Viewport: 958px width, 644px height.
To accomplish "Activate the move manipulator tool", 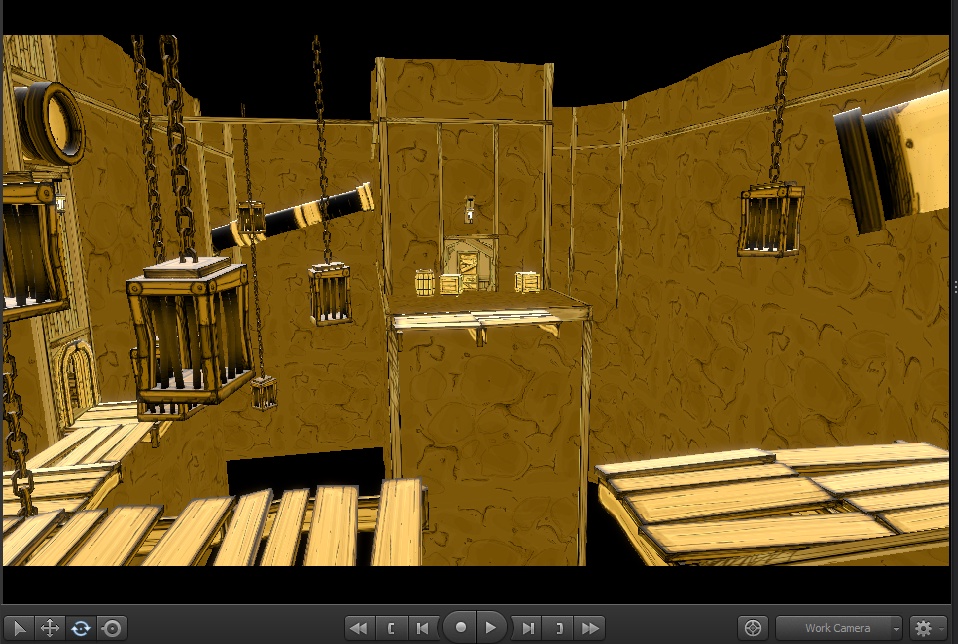I will pos(49,628).
